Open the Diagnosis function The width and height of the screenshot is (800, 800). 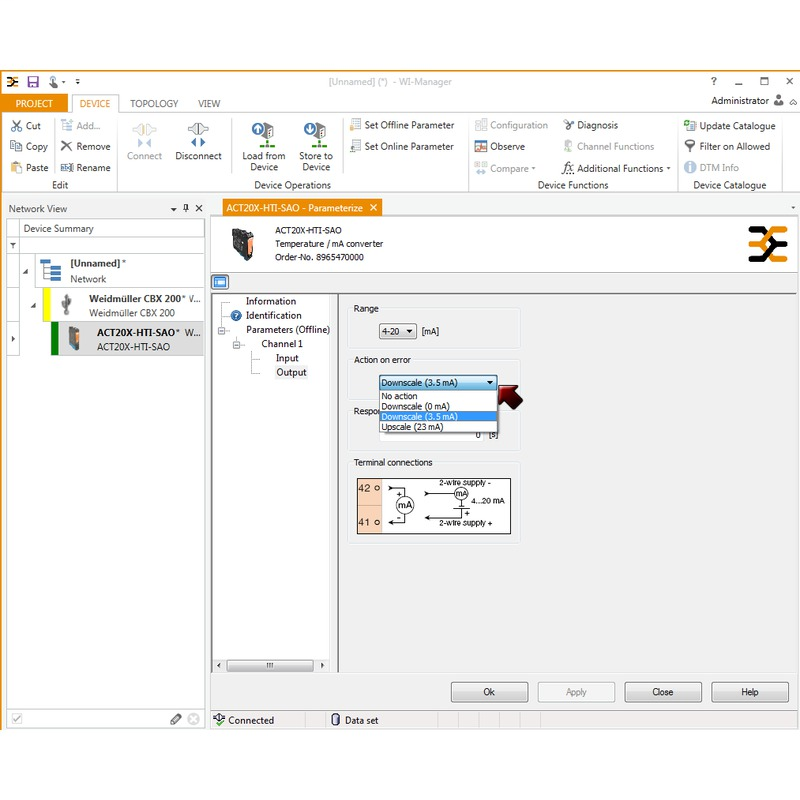[591, 125]
